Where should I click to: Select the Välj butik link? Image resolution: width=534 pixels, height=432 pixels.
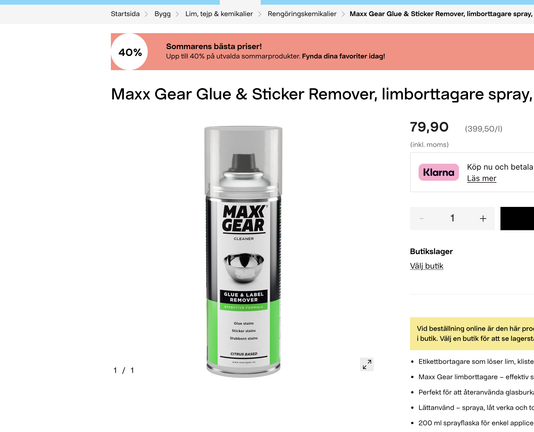click(x=426, y=266)
